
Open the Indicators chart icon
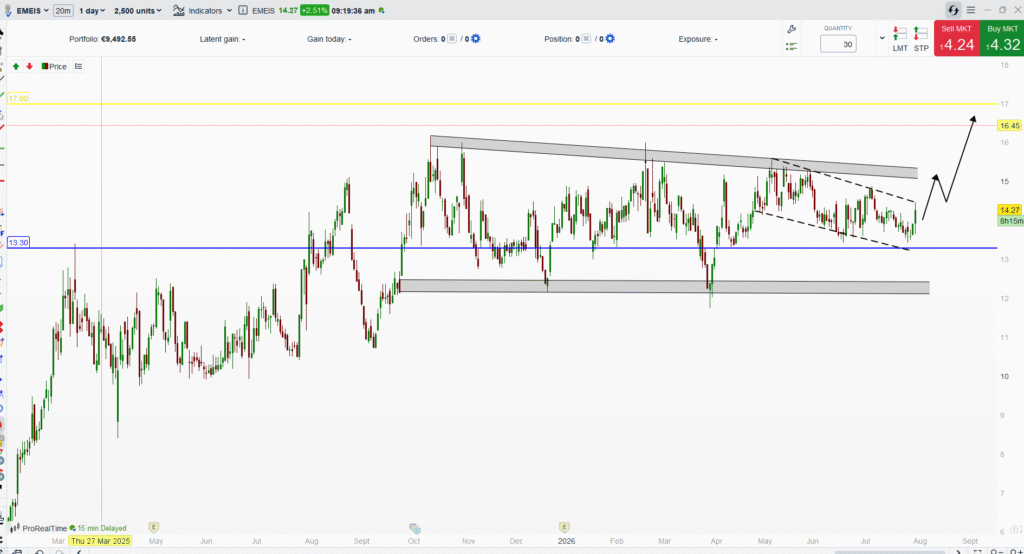click(178, 10)
